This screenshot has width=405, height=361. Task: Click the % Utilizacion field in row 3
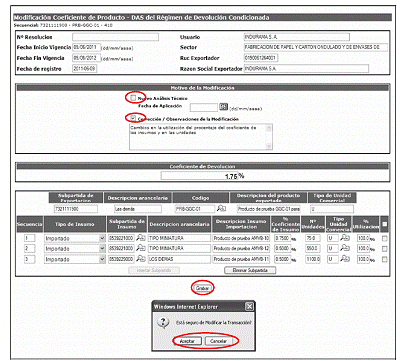coord(363,259)
